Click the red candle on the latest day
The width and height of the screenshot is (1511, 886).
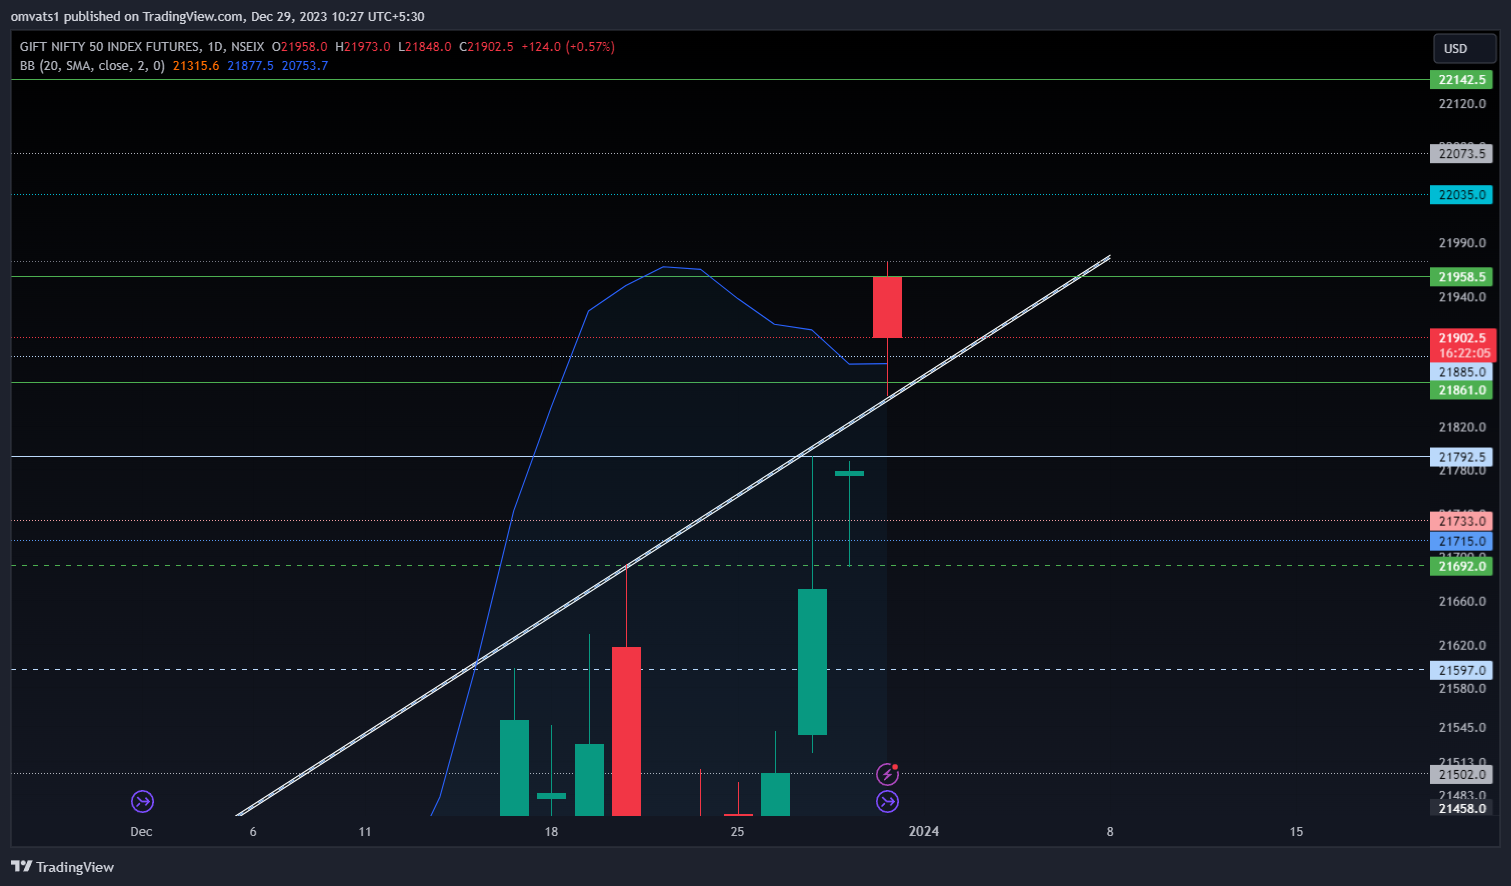(x=887, y=307)
